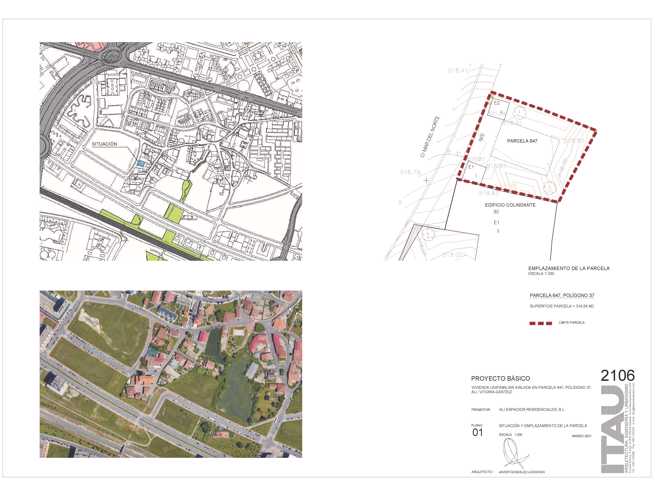Click the PARCELA 847 label inside the plot

pos(523,142)
